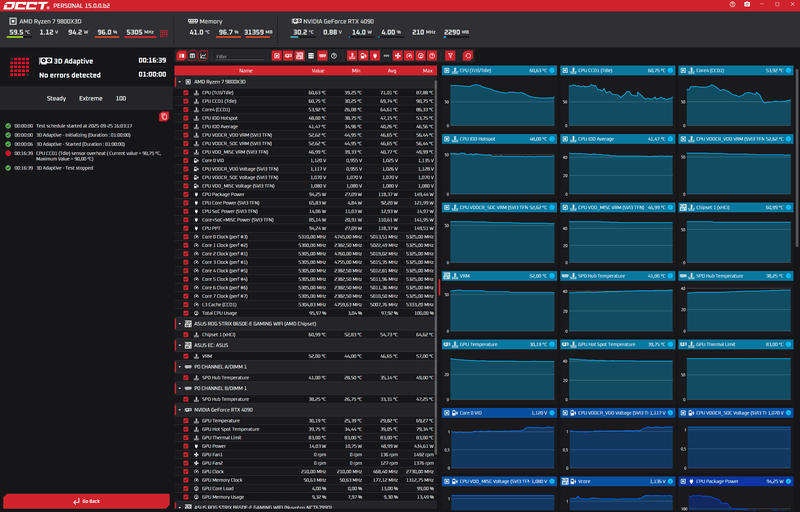Switch to graph-only monitoring view icon
This screenshot has height=512, width=800.
203,56
